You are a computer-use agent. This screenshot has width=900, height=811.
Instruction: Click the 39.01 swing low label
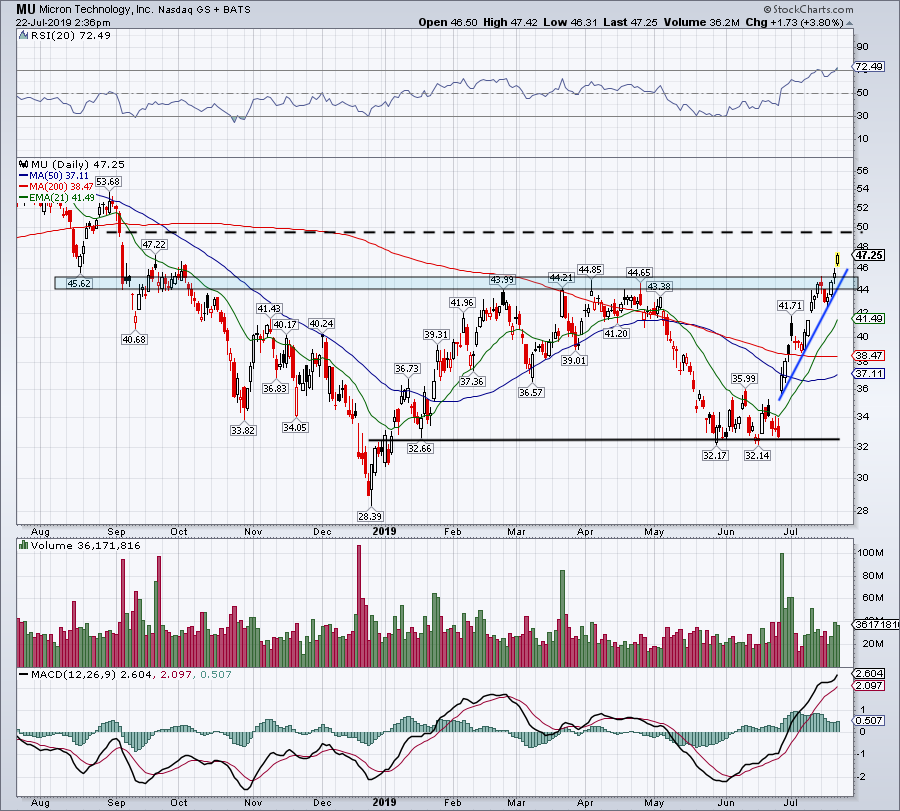(574, 360)
